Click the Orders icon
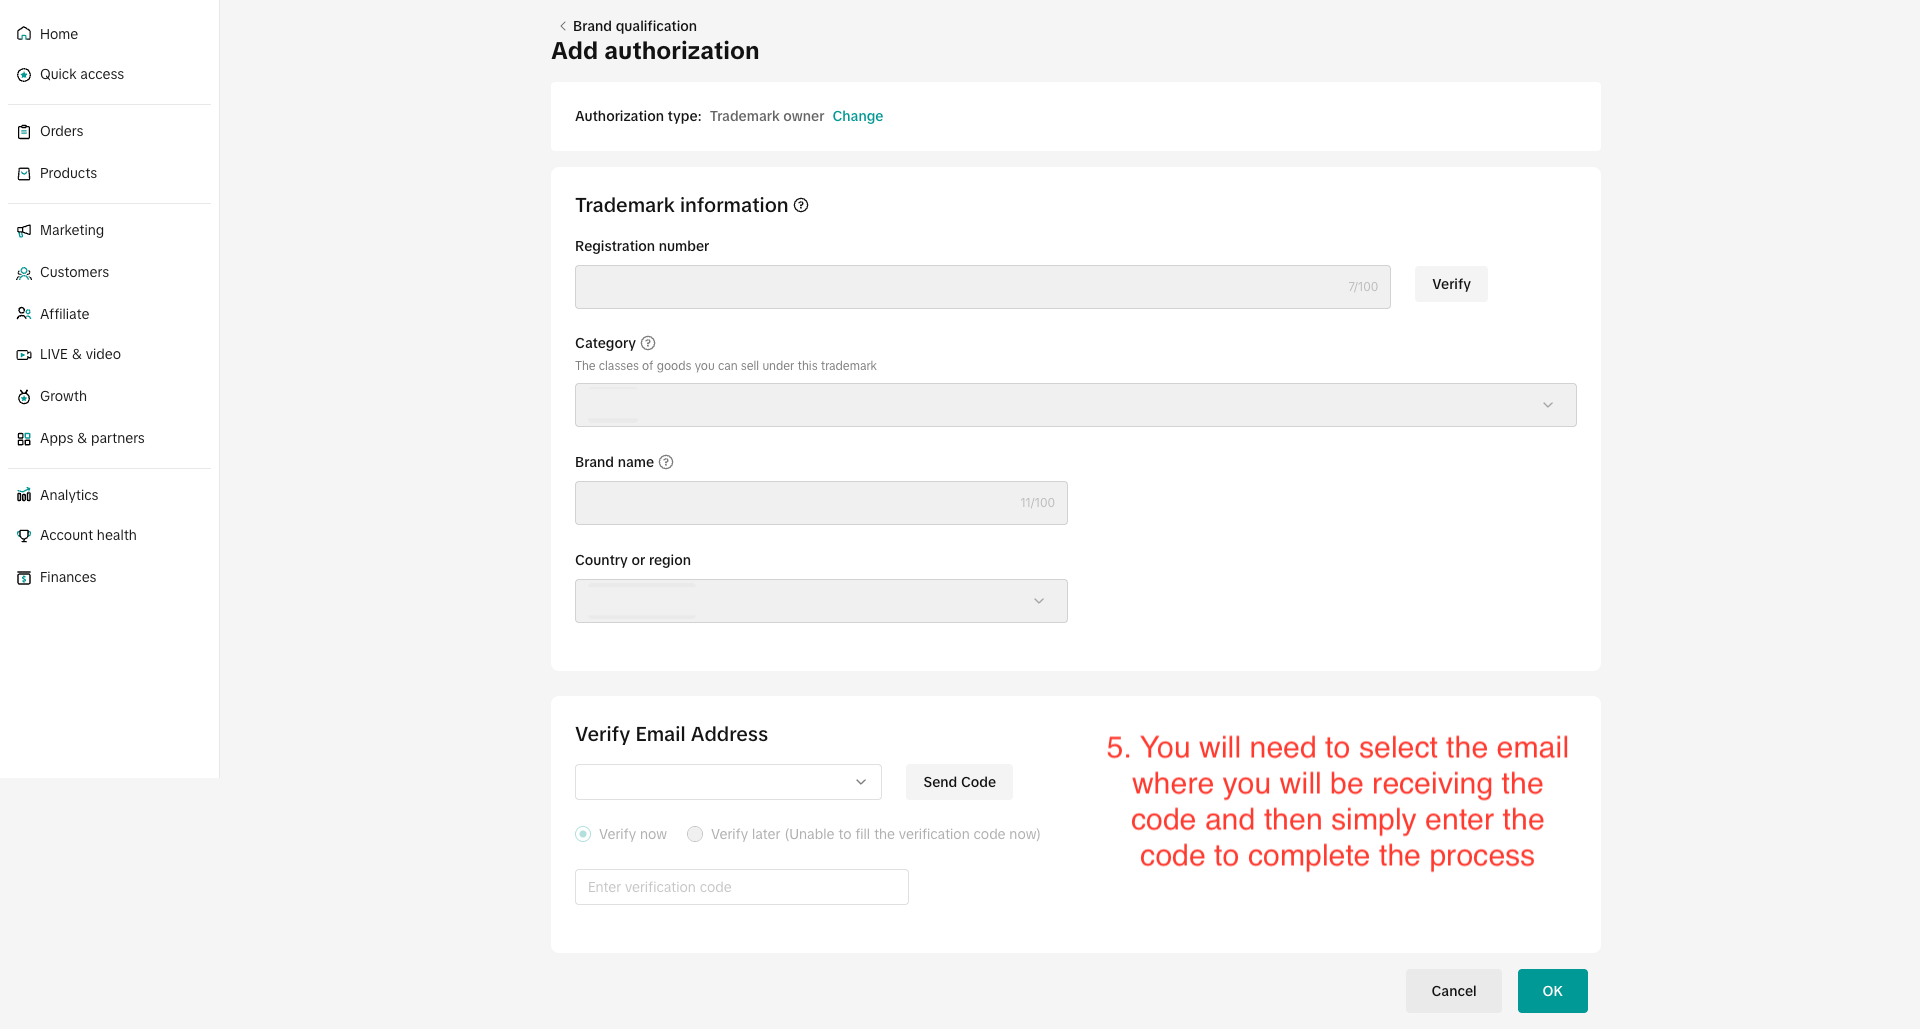The width and height of the screenshot is (1920, 1029). point(24,131)
